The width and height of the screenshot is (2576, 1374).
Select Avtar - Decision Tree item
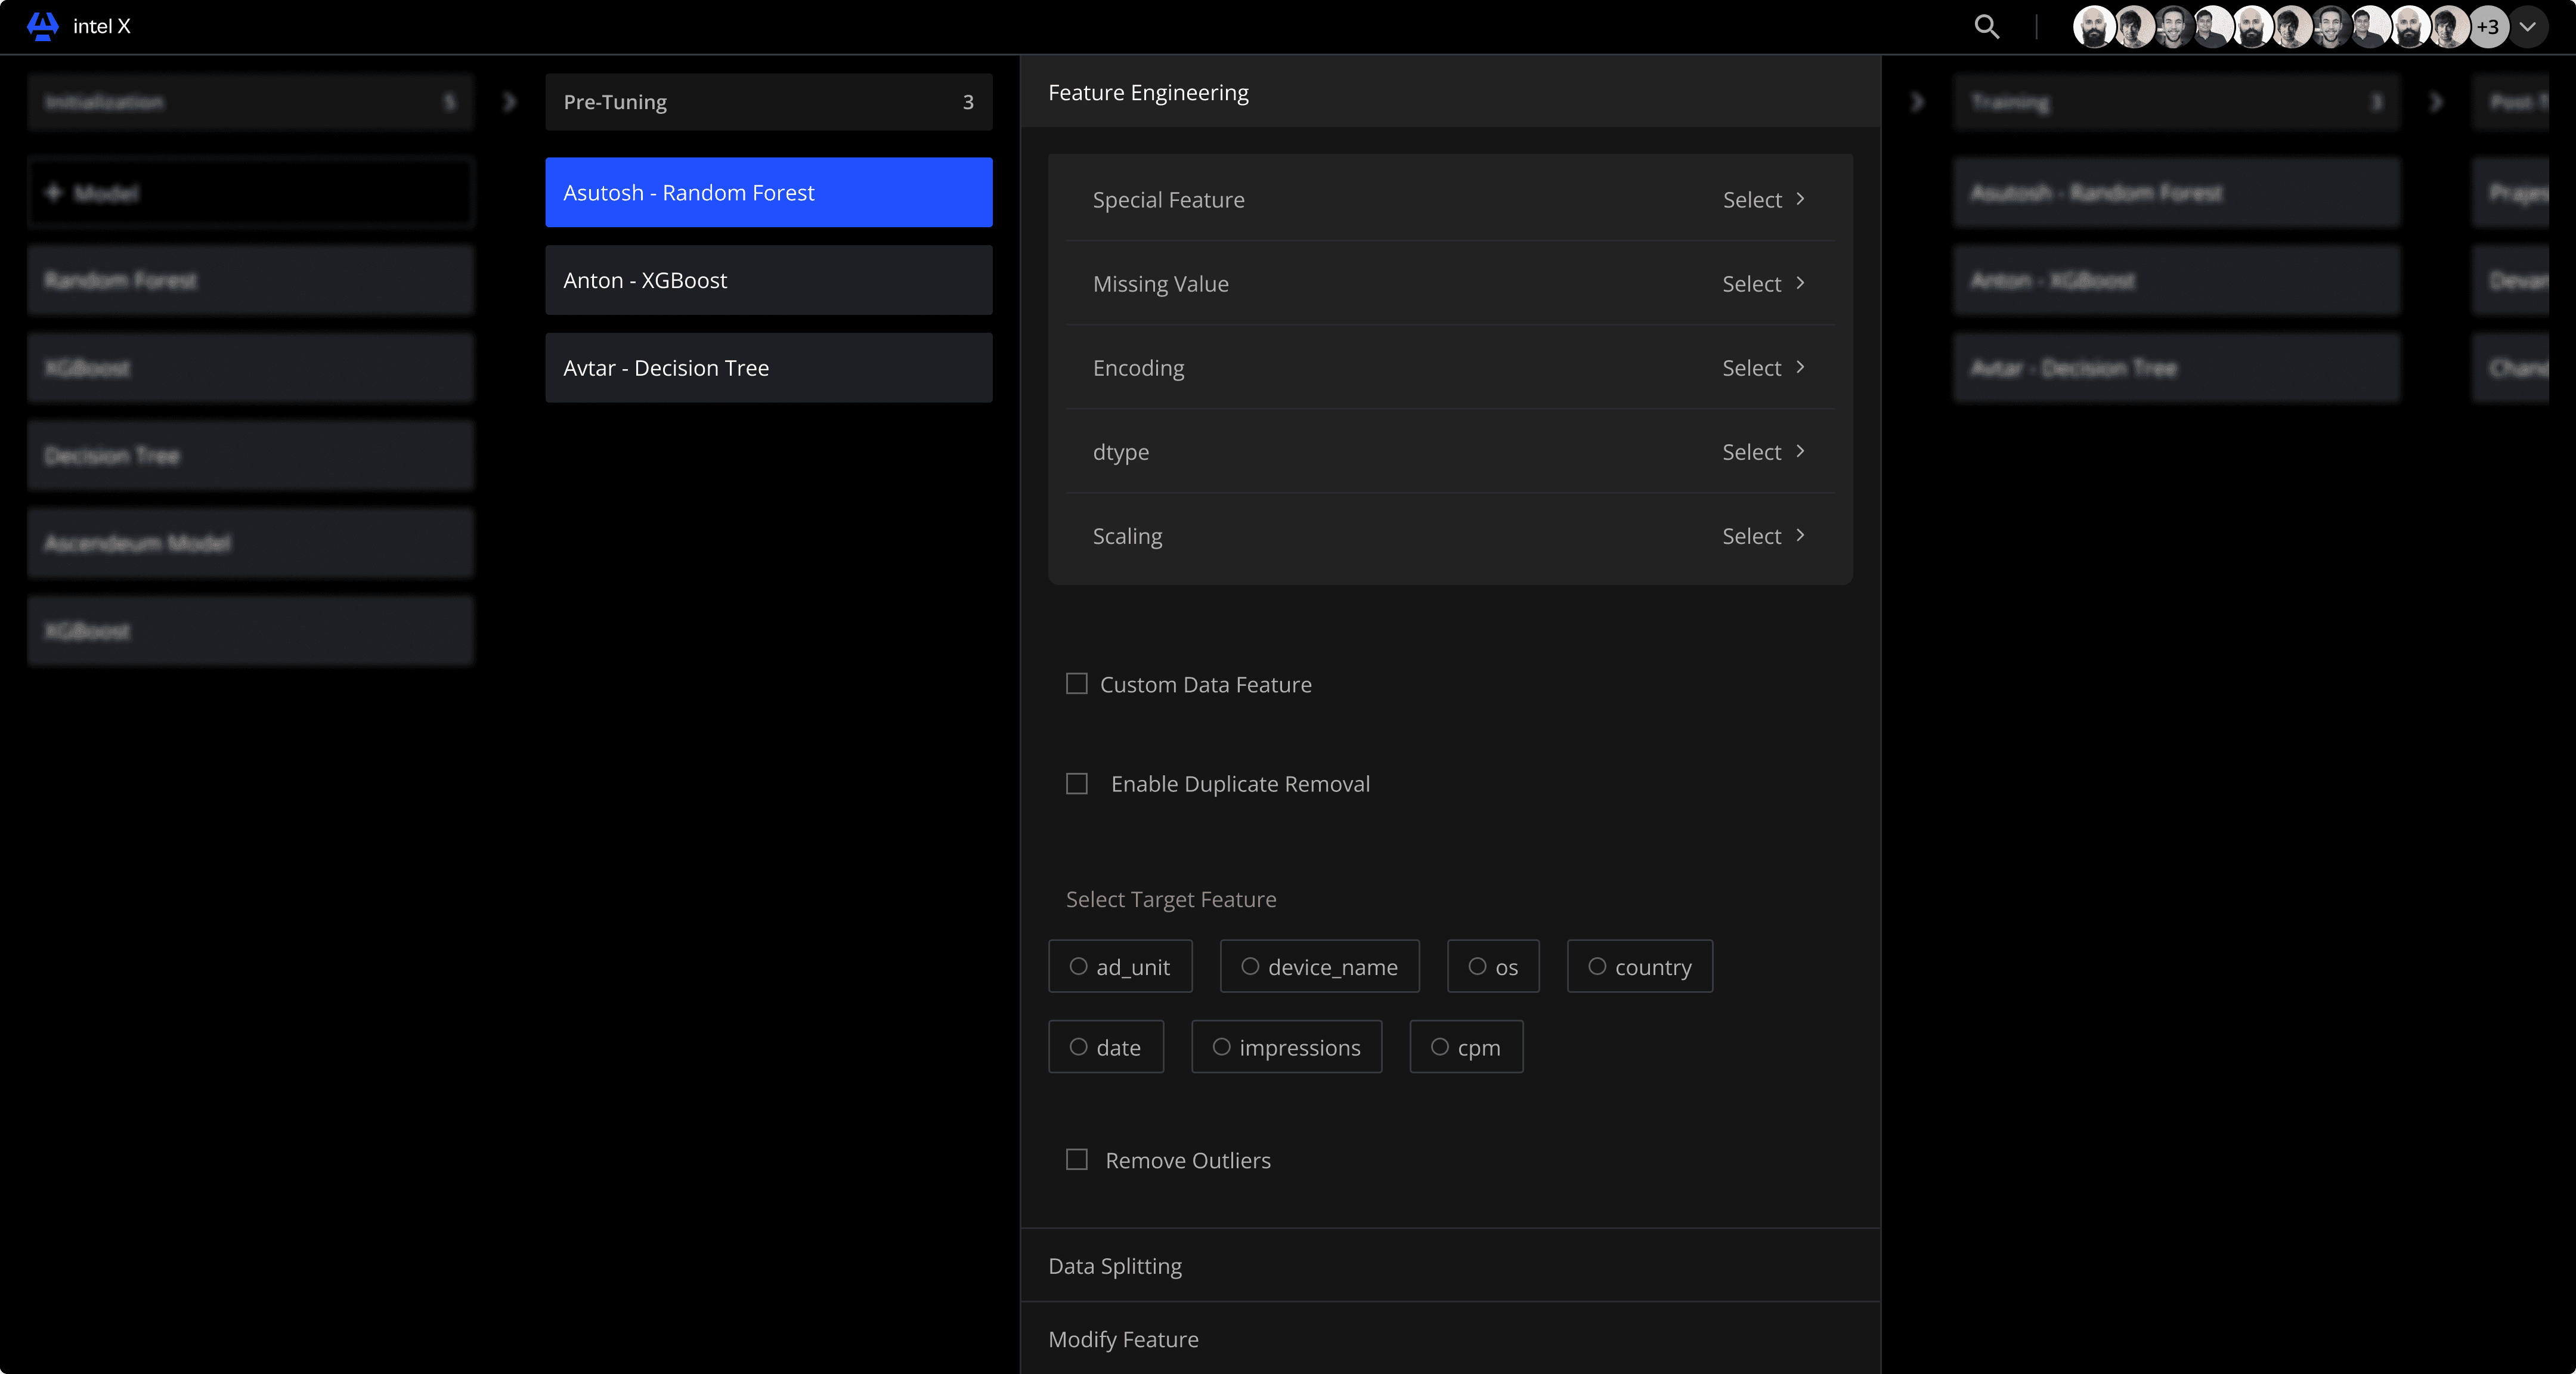coord(768,368)
